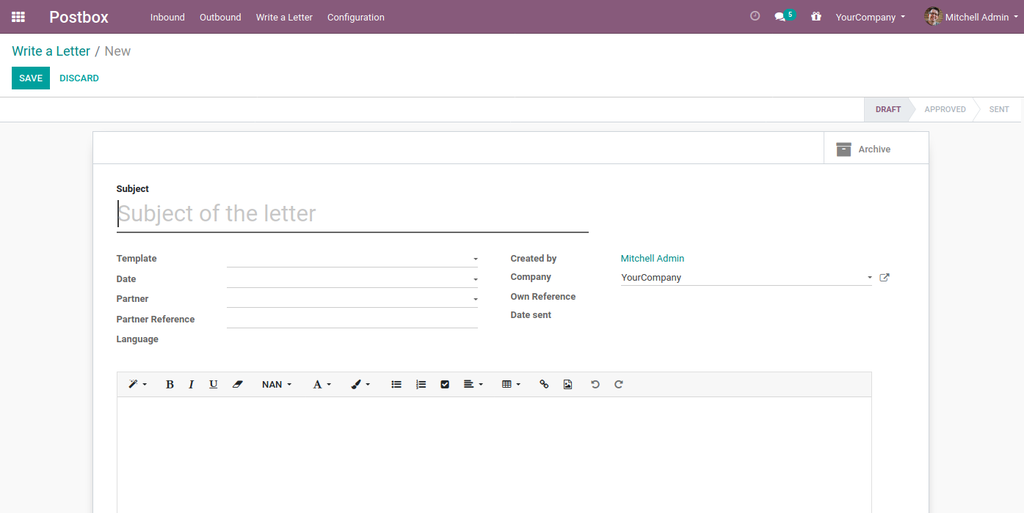
Task: Insert a link with chain icon
Action: click(543, 384)
